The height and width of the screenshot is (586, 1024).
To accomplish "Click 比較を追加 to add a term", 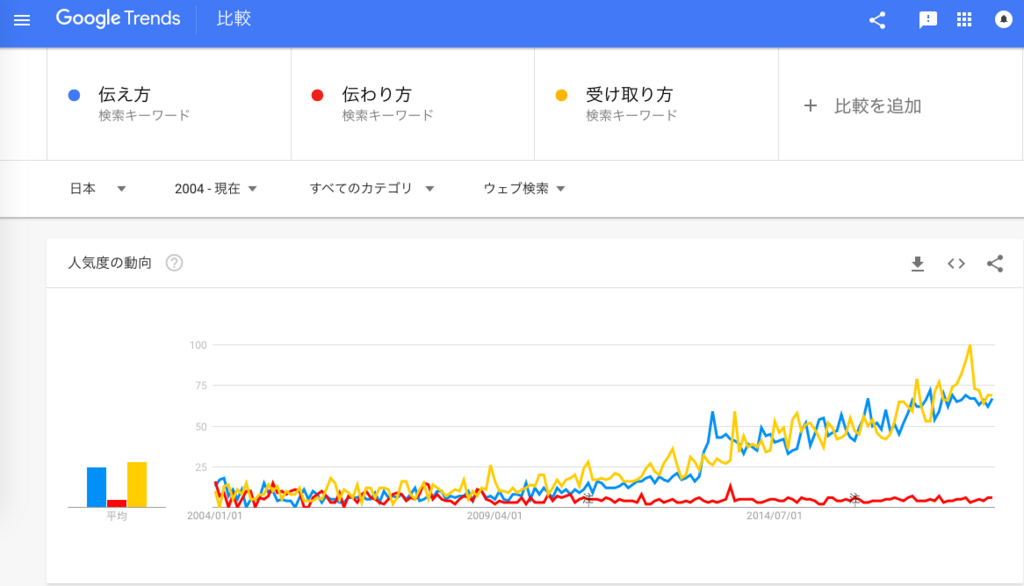I will [x=862, y=106].
